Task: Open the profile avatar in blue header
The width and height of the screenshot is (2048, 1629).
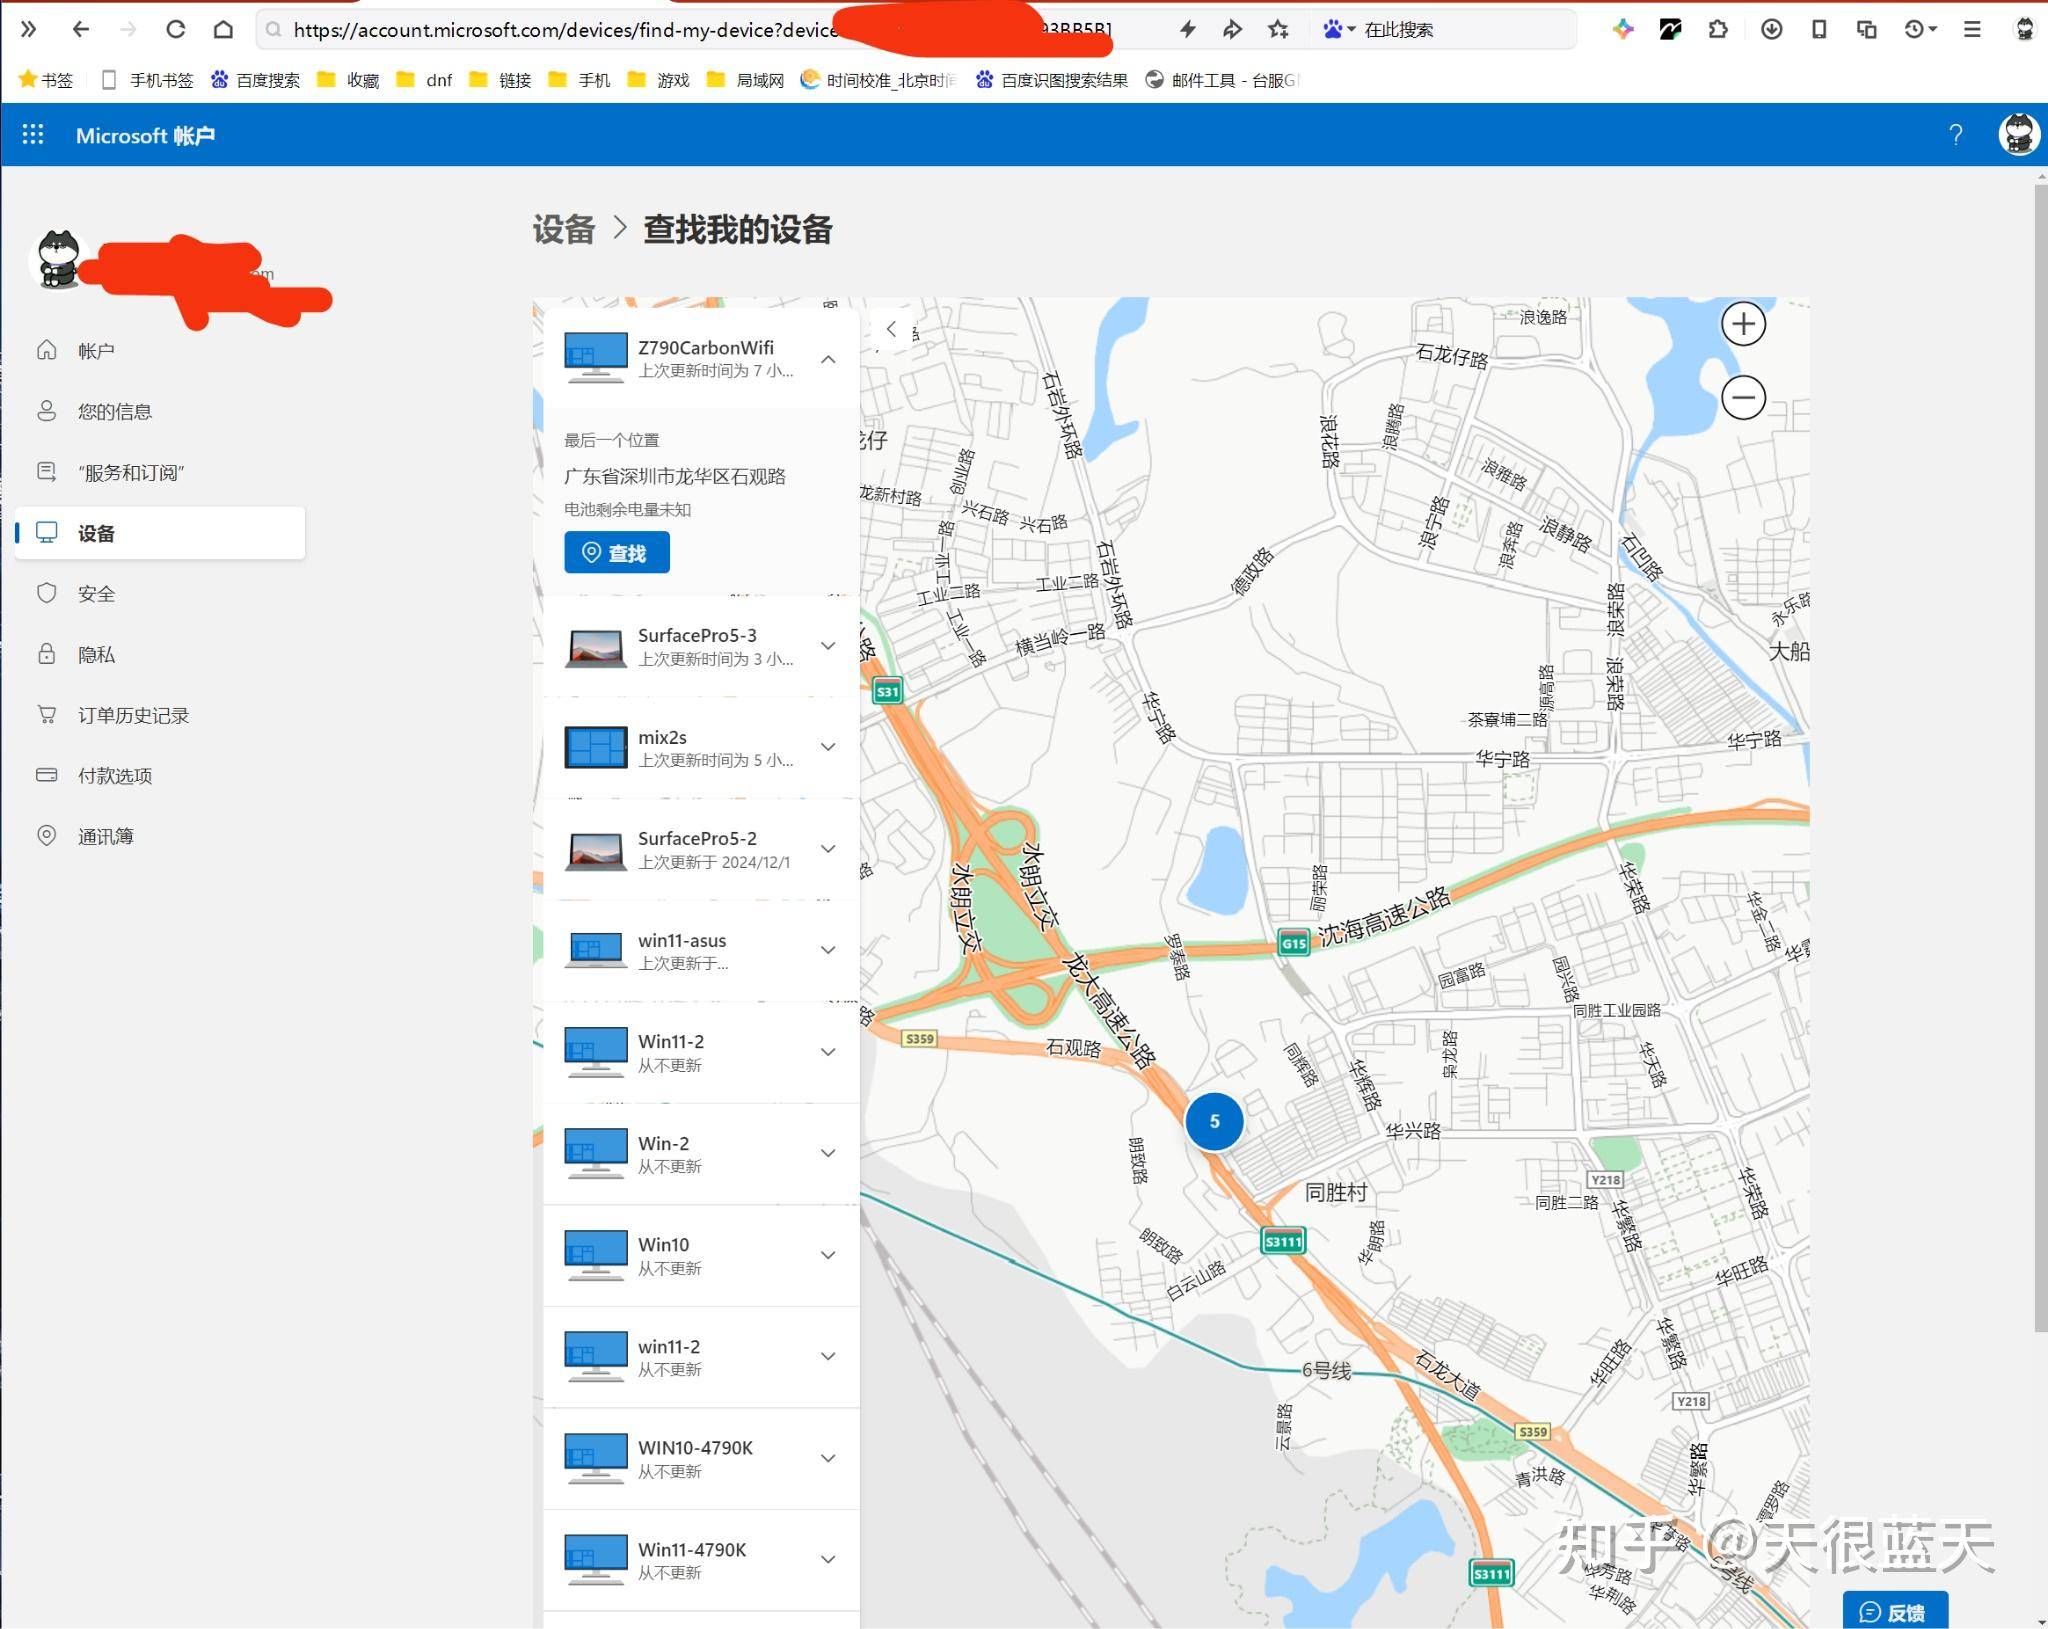Action: (2019, 134)
